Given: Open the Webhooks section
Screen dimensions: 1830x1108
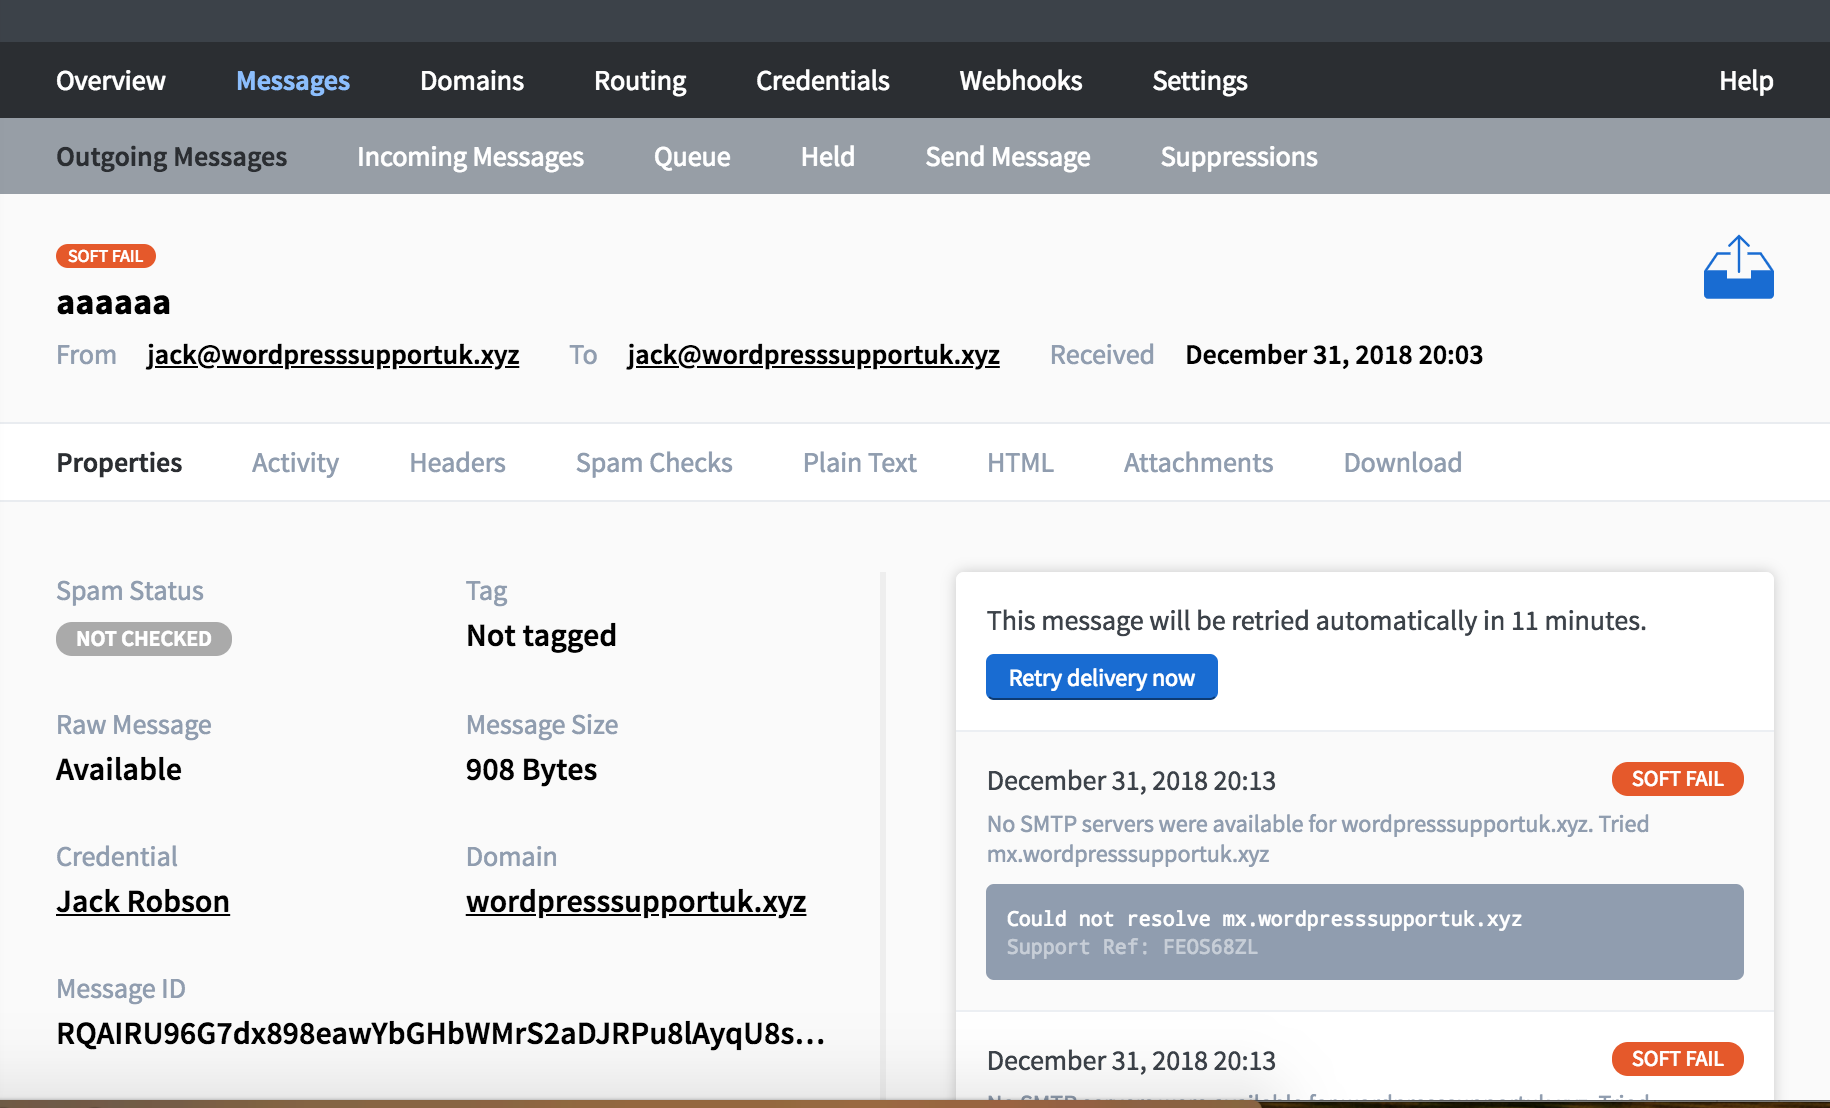Looking at the screenshot, I should 1020,80.
